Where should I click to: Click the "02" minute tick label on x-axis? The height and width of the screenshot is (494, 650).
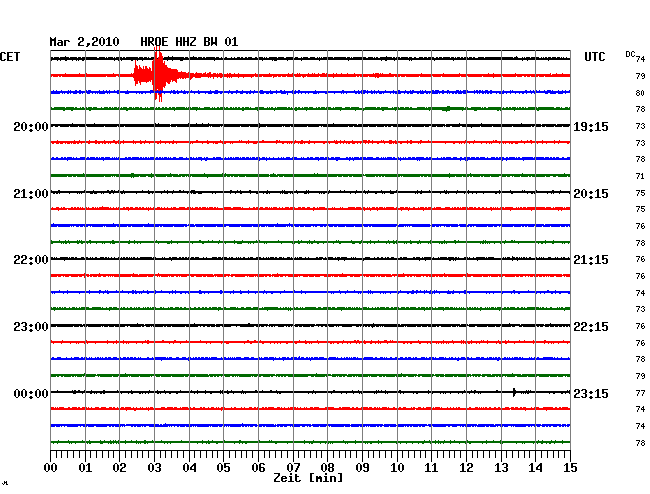point(119,467)
